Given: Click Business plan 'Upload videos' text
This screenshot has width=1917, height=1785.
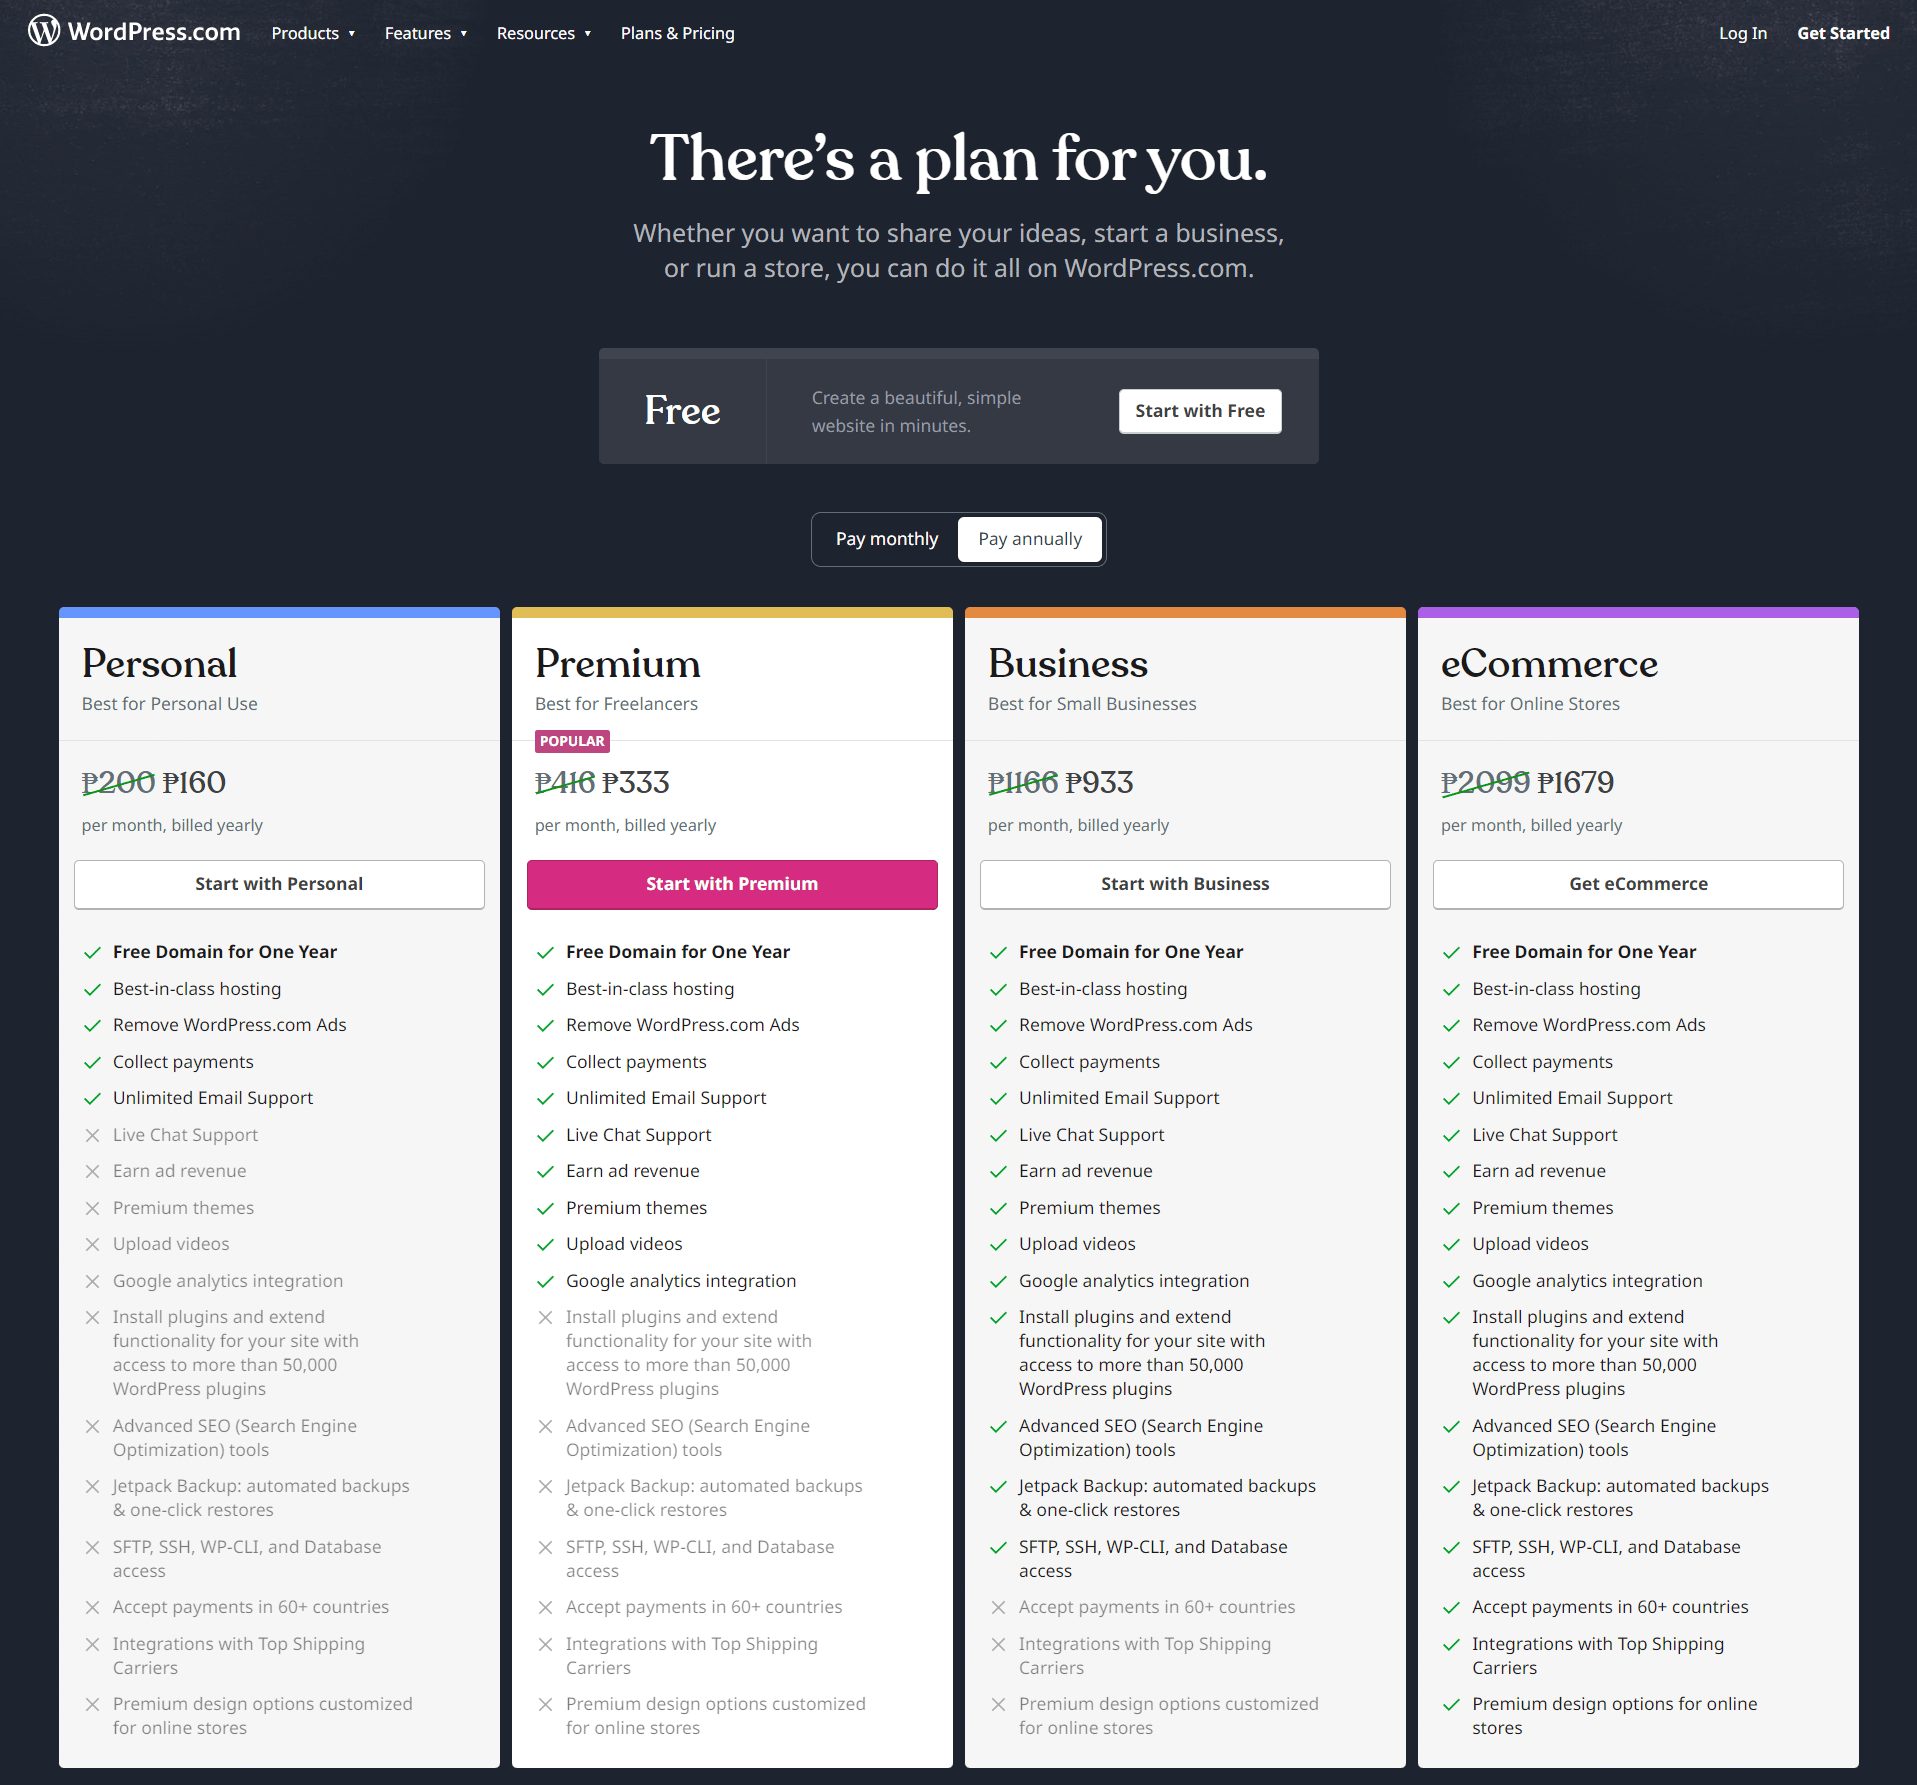Looking at the screenshot, I should (x=1077, y=1244).
